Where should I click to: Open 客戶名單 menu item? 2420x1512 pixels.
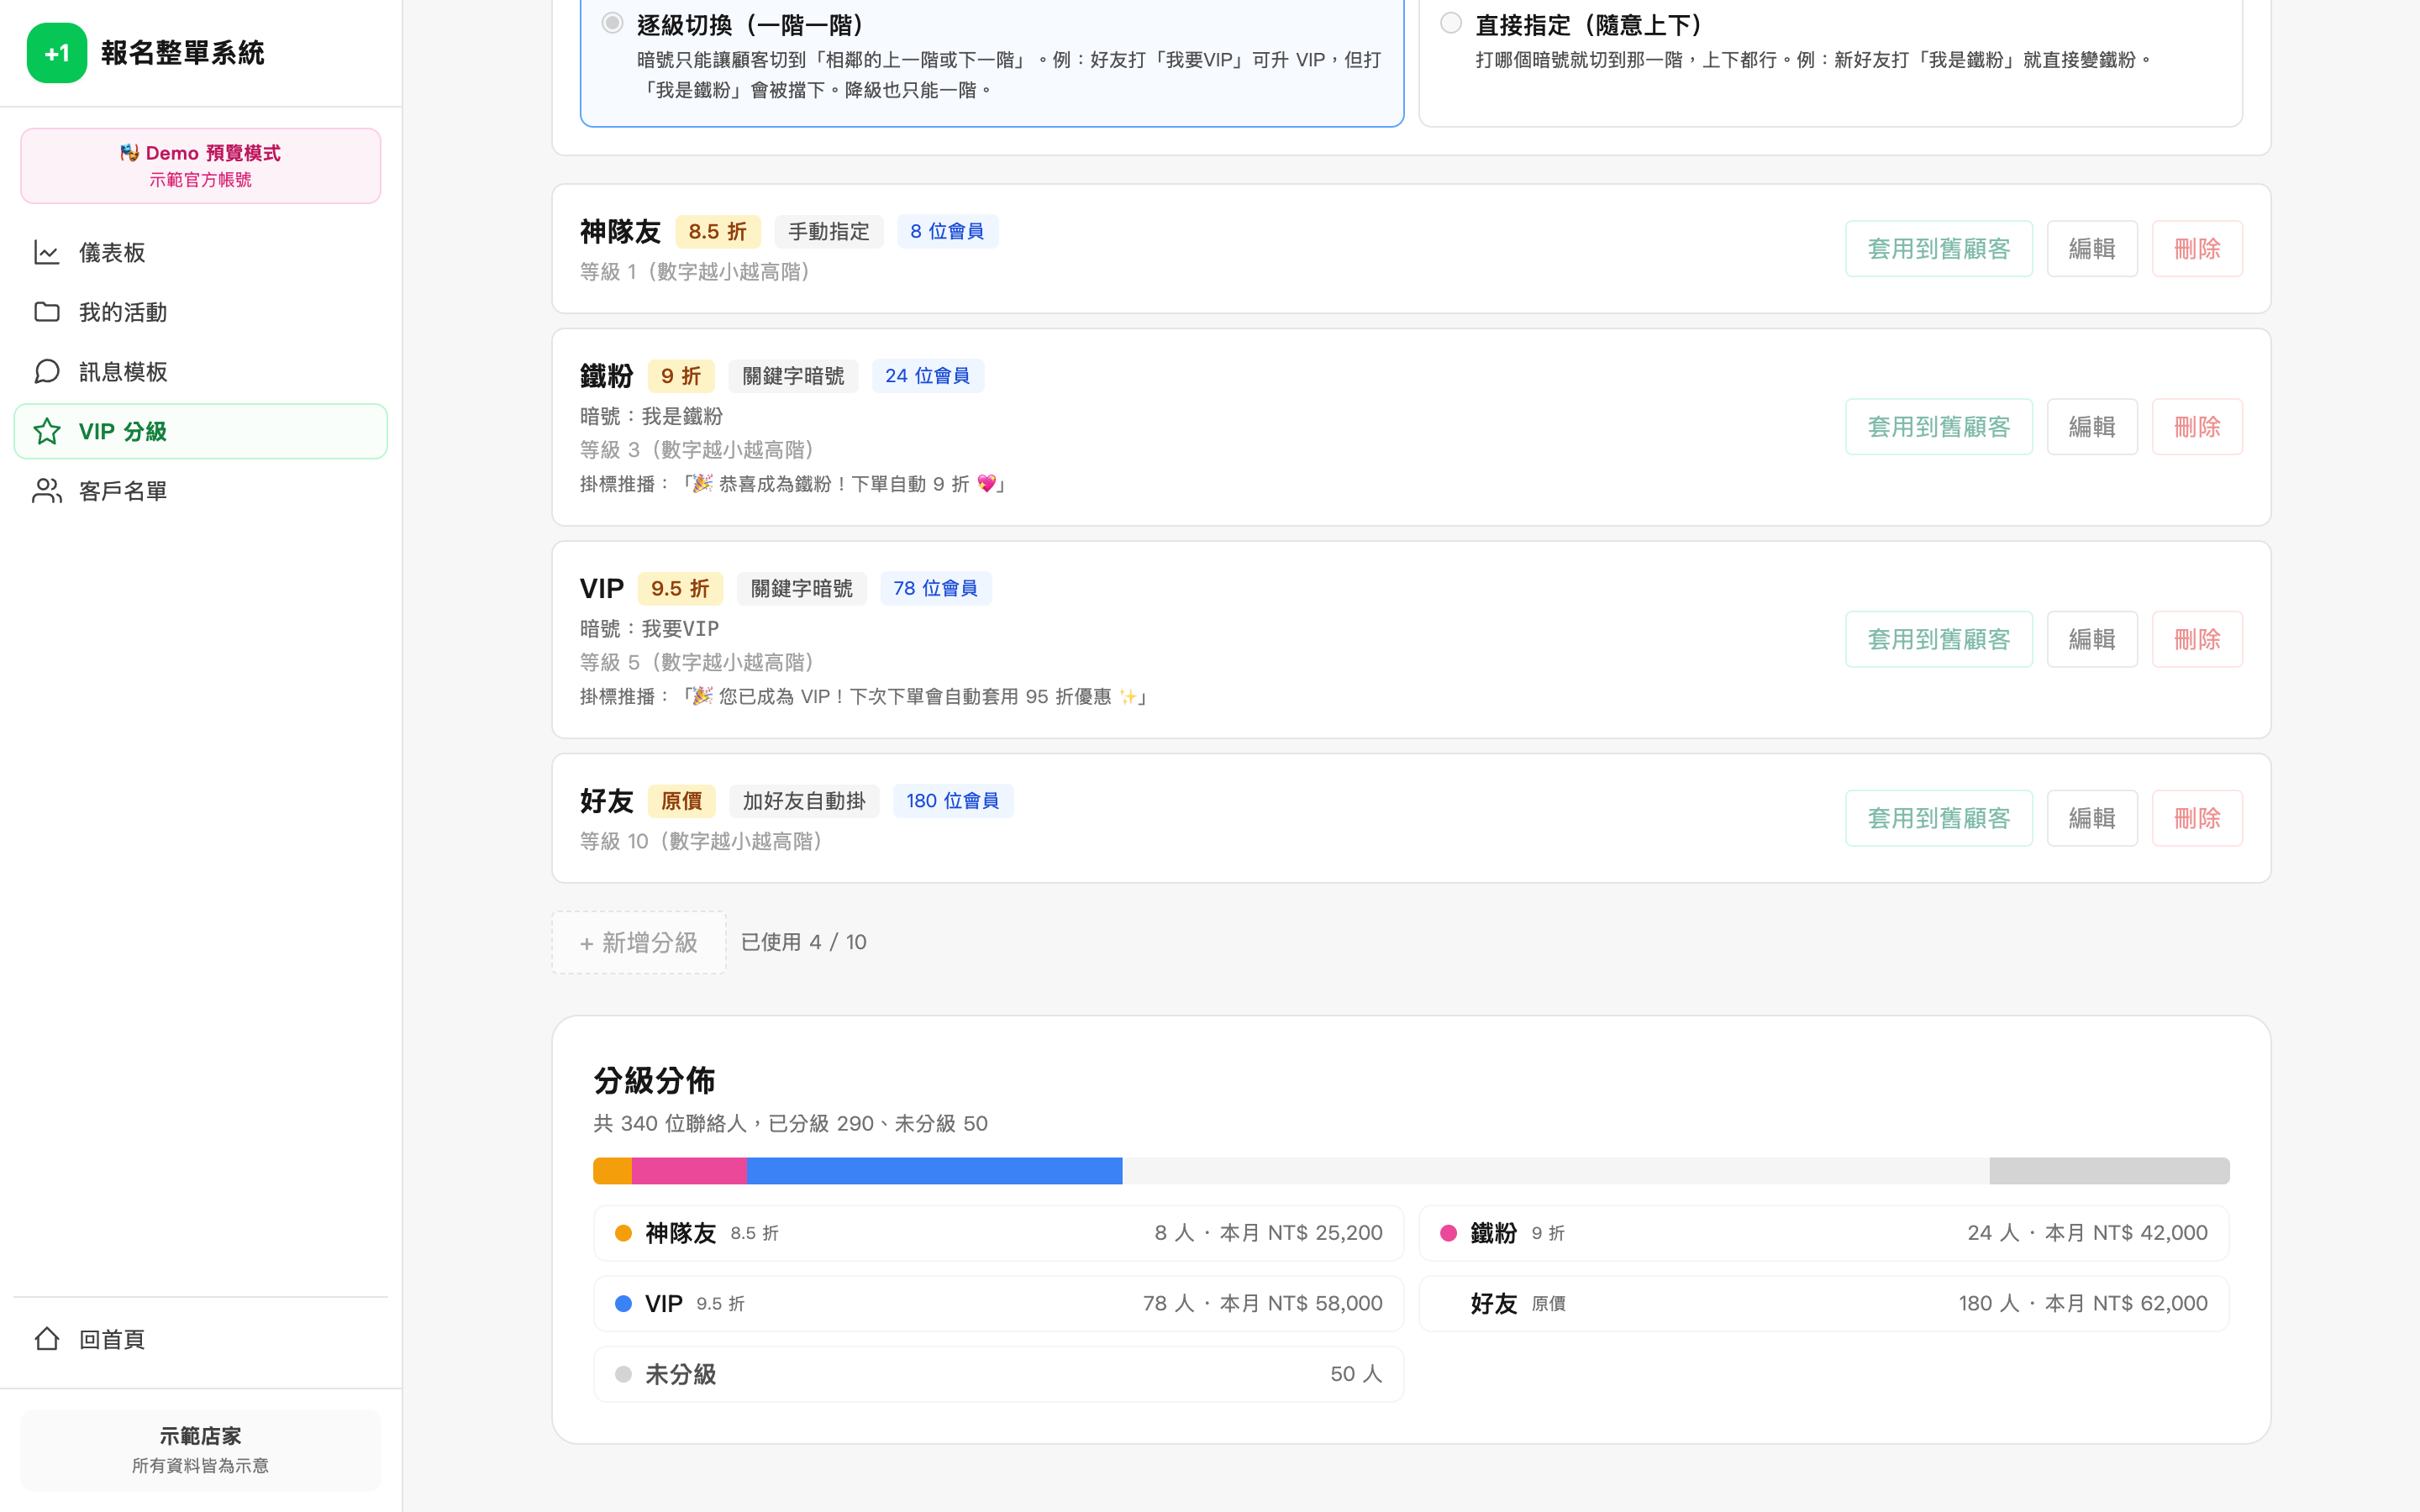pyautogui.click(x=201, y=491)
